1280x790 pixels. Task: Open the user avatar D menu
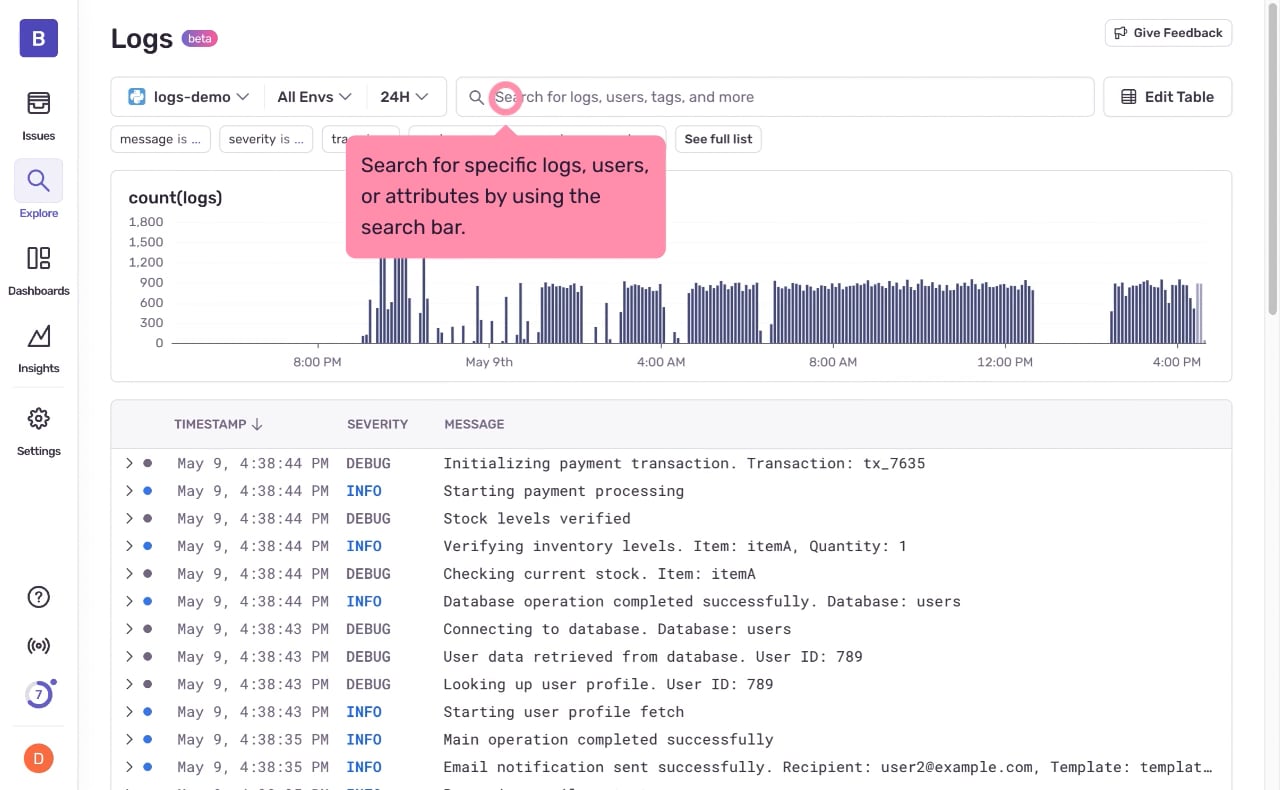pyautogui.click(x=38, y=758)
